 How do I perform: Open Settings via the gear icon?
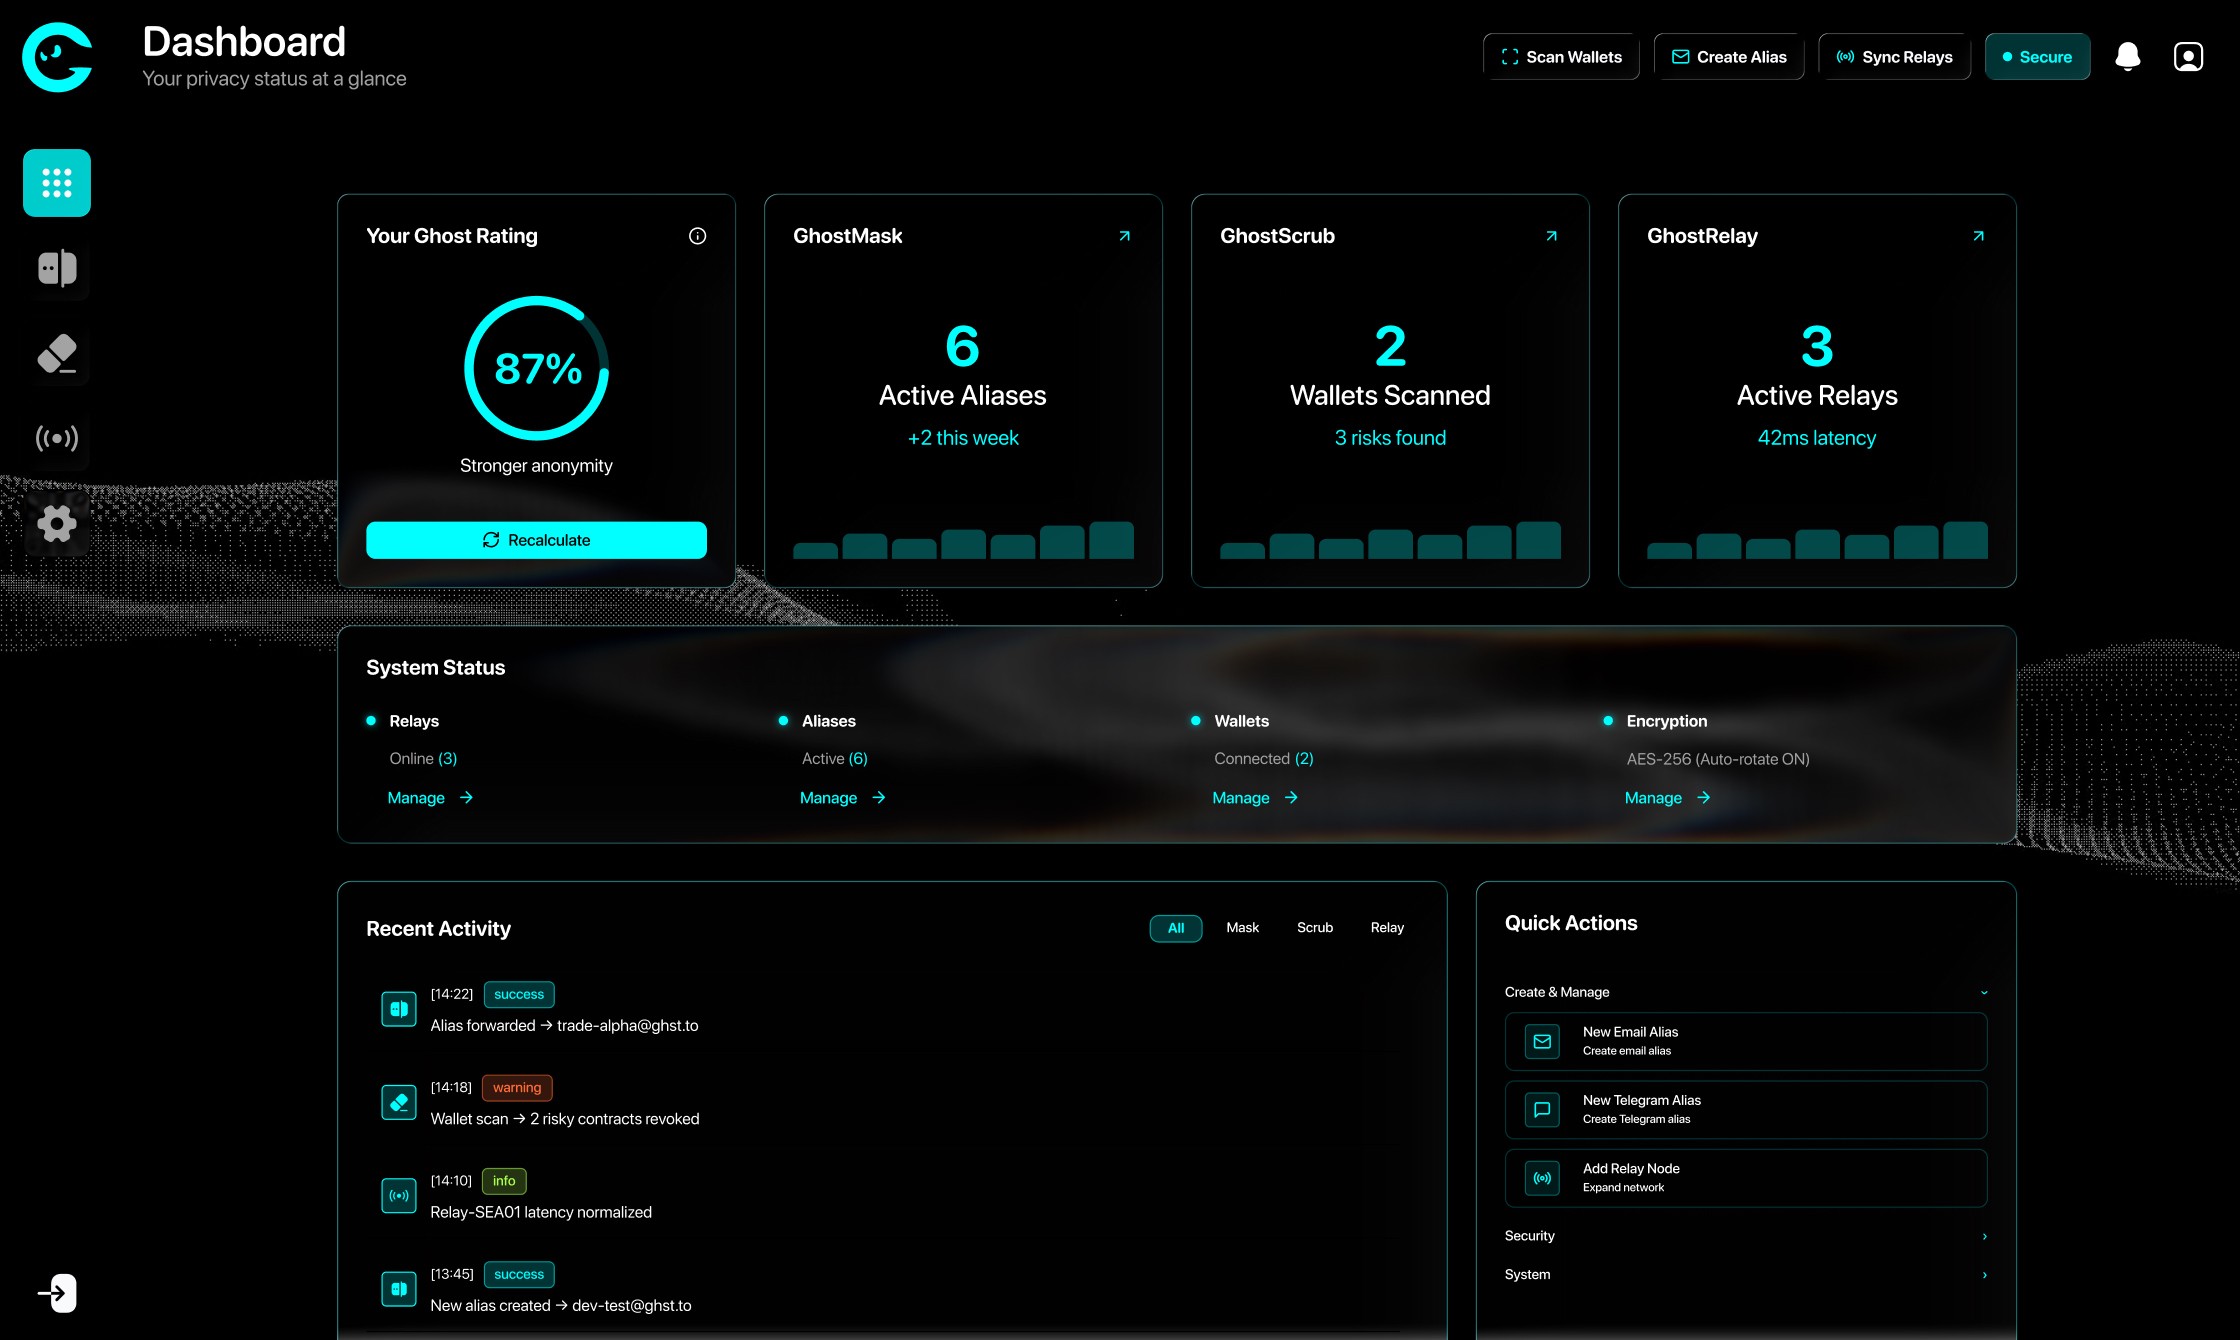point(57,524)
